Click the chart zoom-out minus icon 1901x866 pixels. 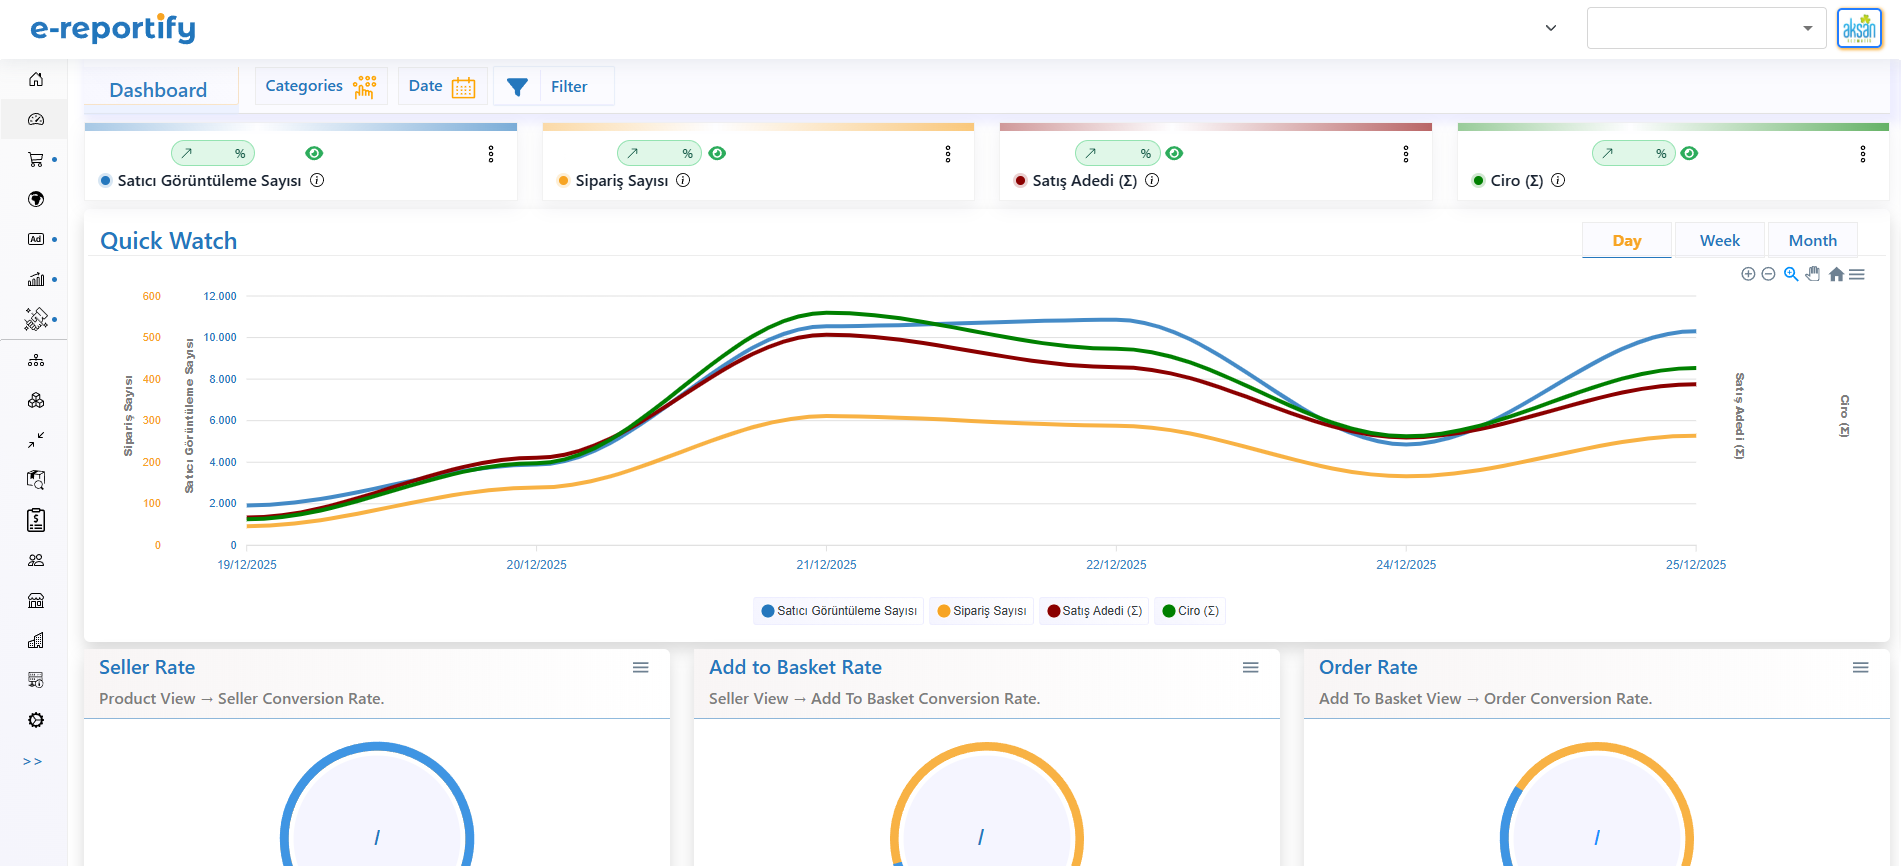1768,274
